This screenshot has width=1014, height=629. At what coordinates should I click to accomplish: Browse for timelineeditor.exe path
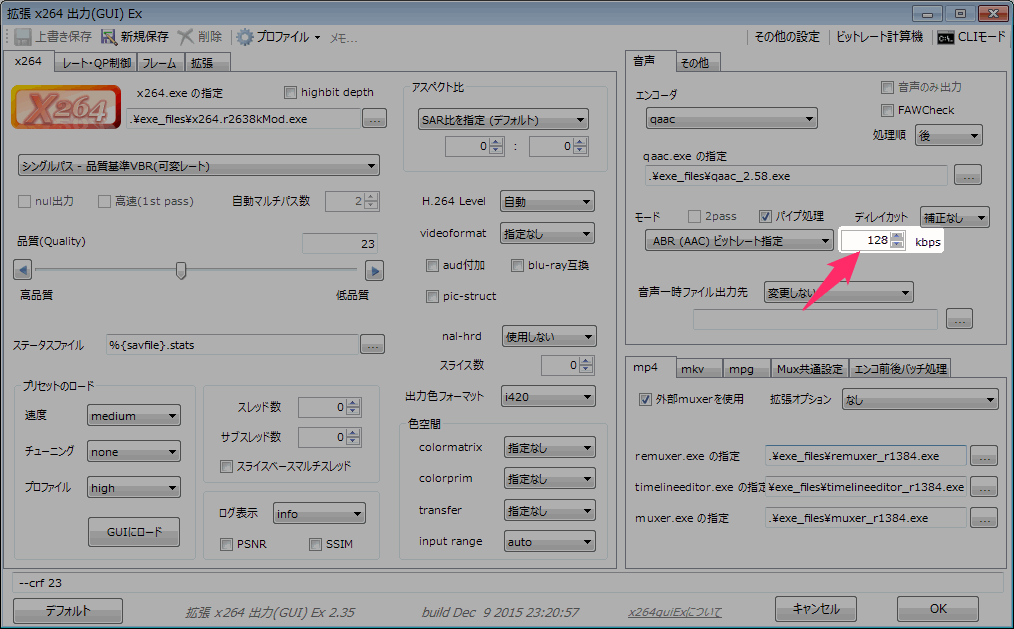click(984, 487)
